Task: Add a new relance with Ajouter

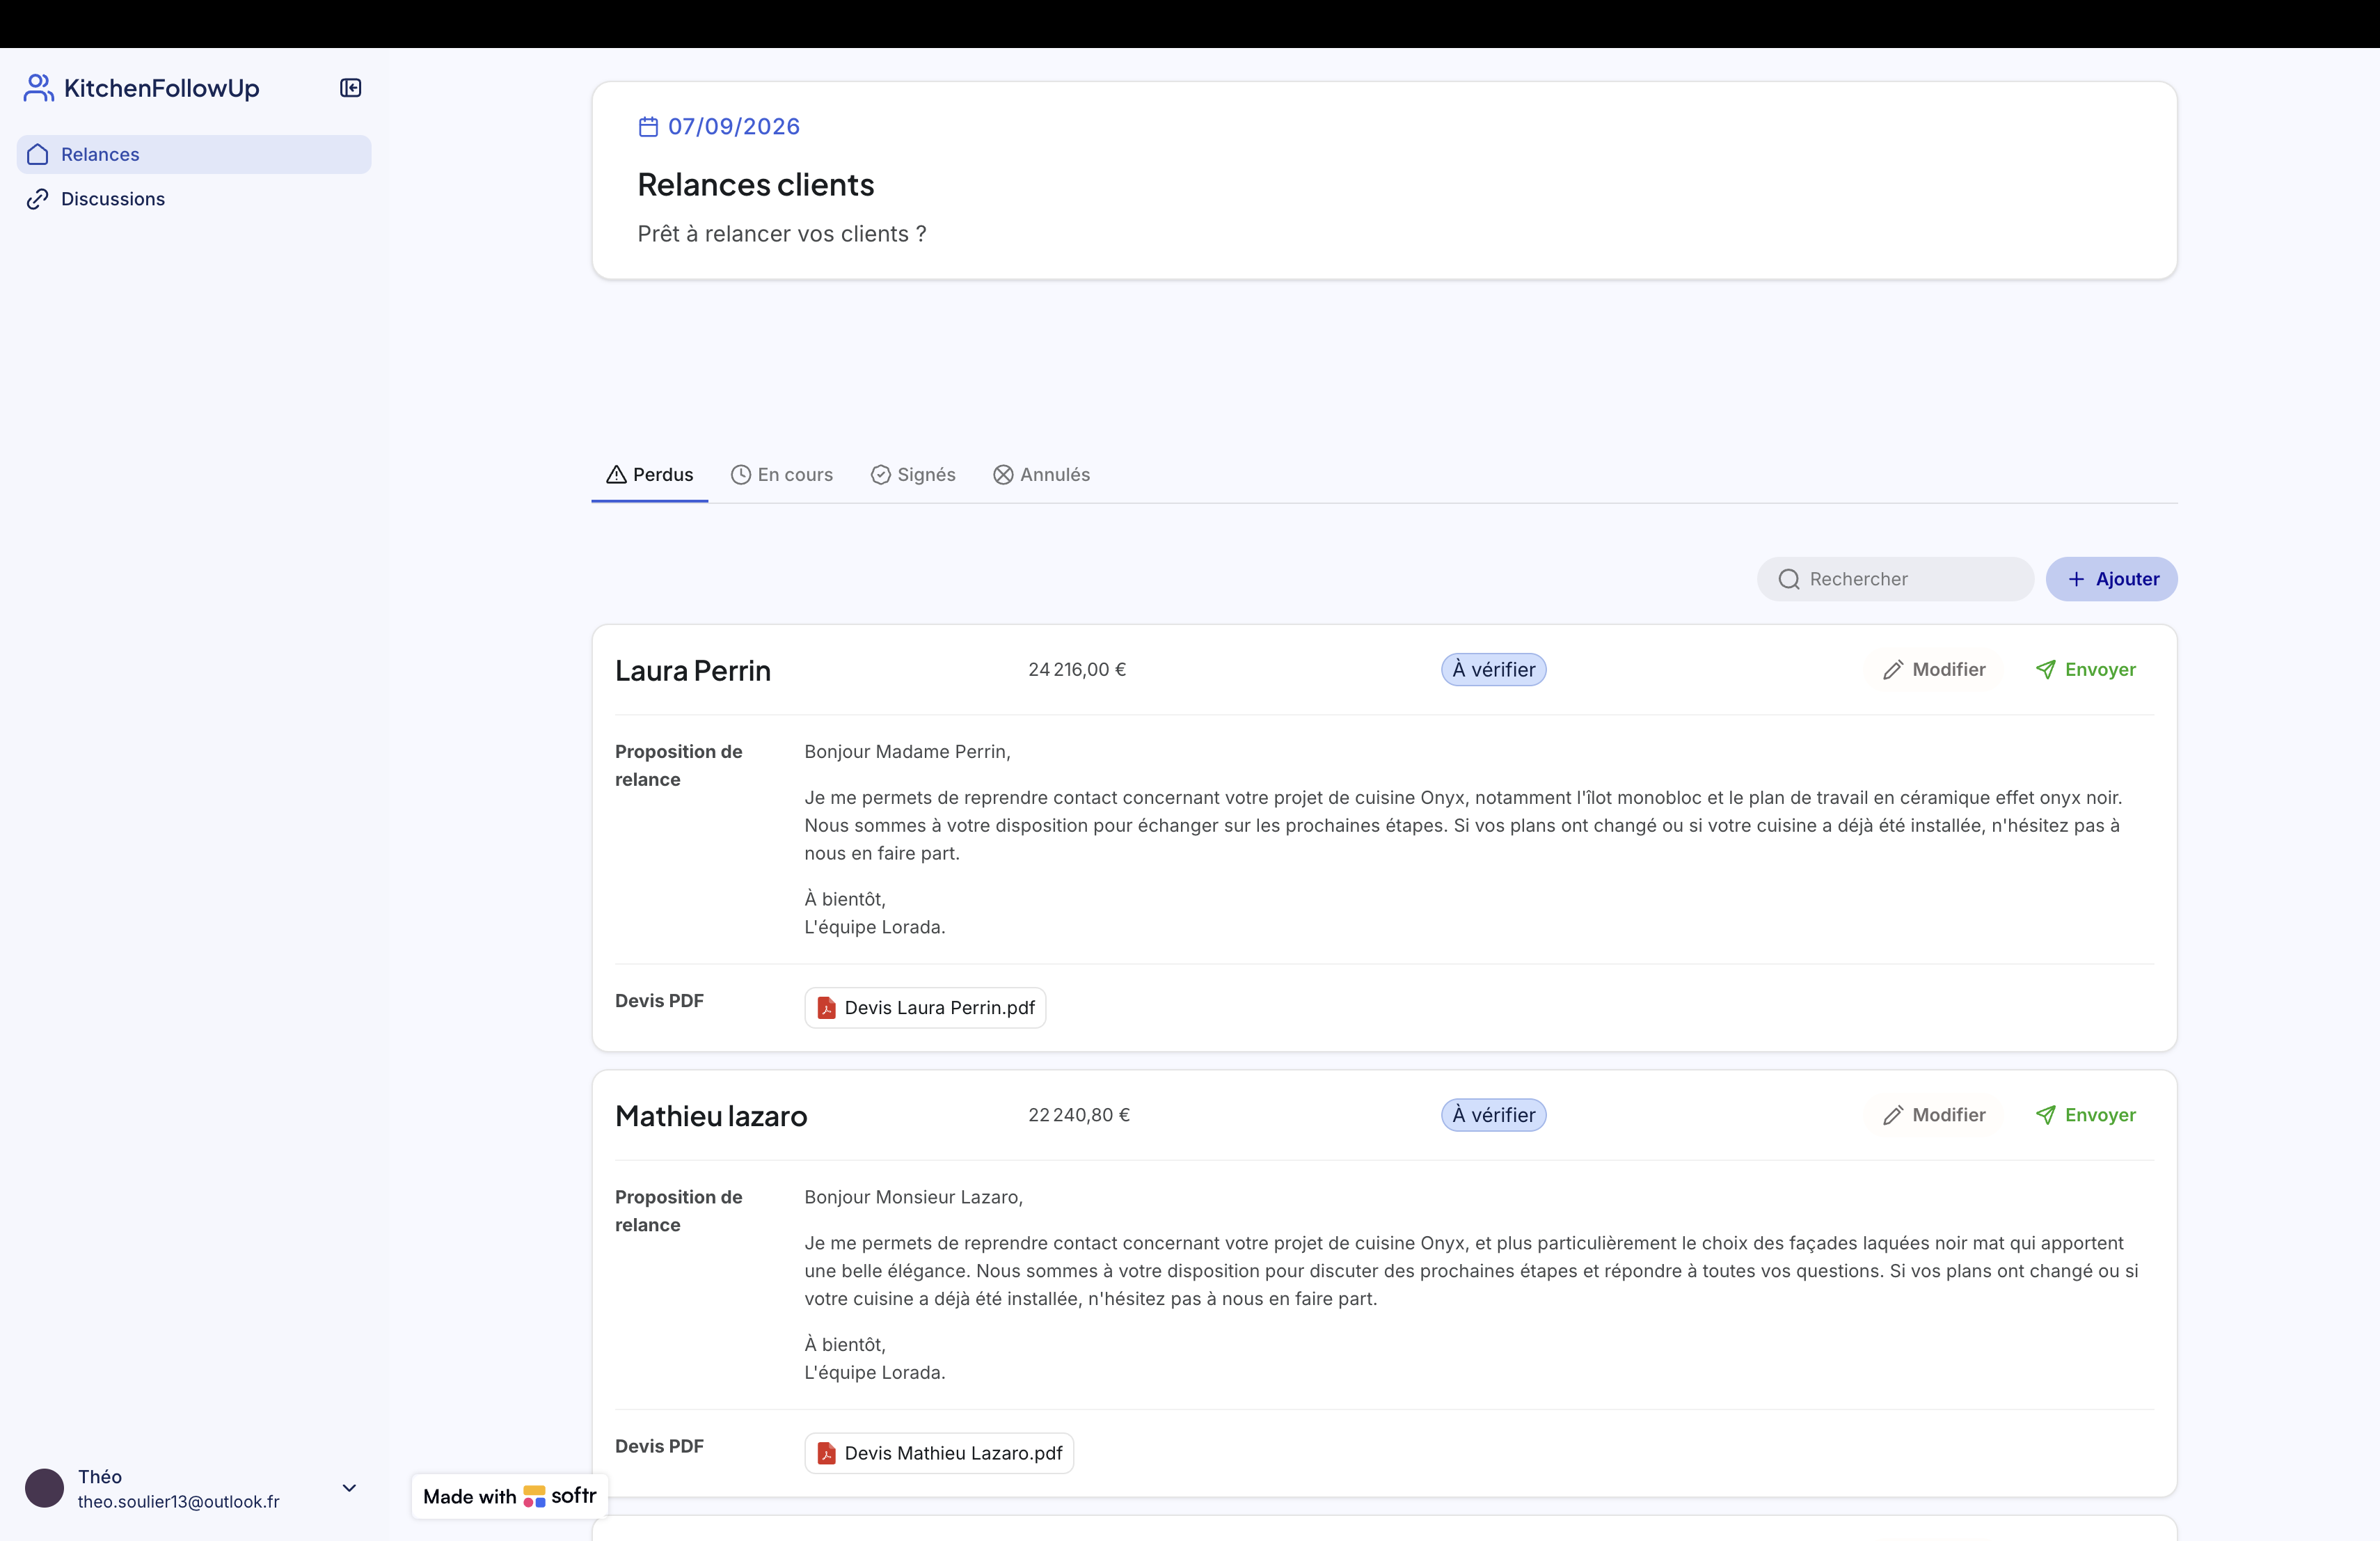Action: click(2111, 579)
